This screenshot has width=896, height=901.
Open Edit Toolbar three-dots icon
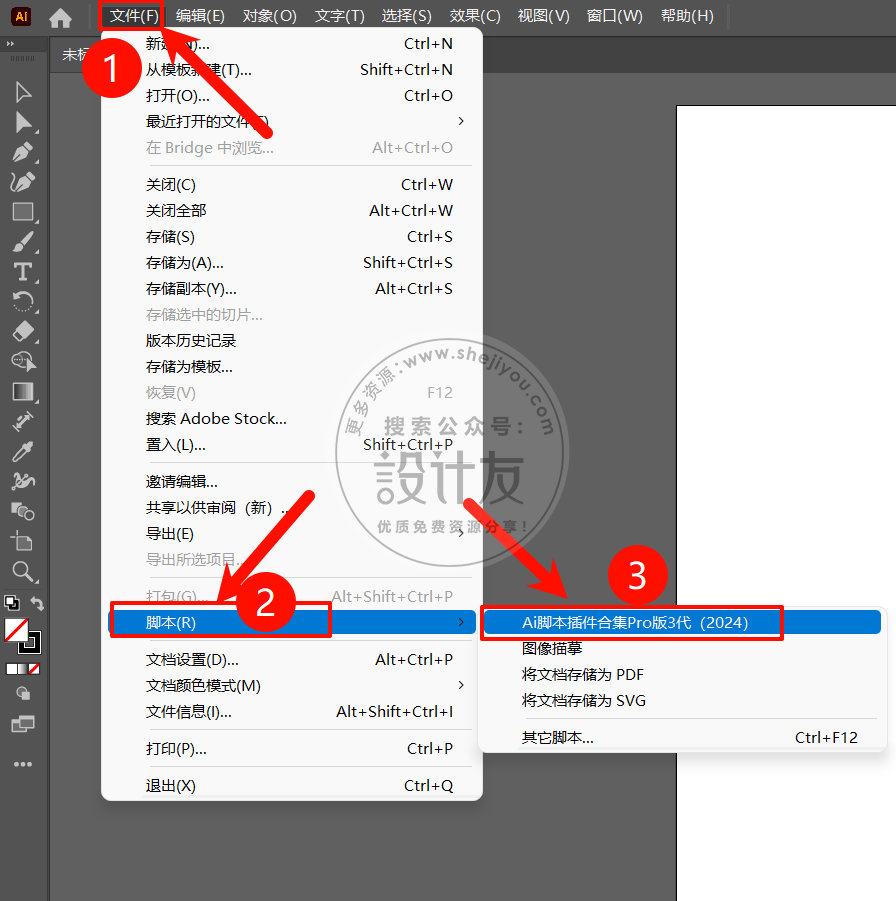(x=23, y=764)
